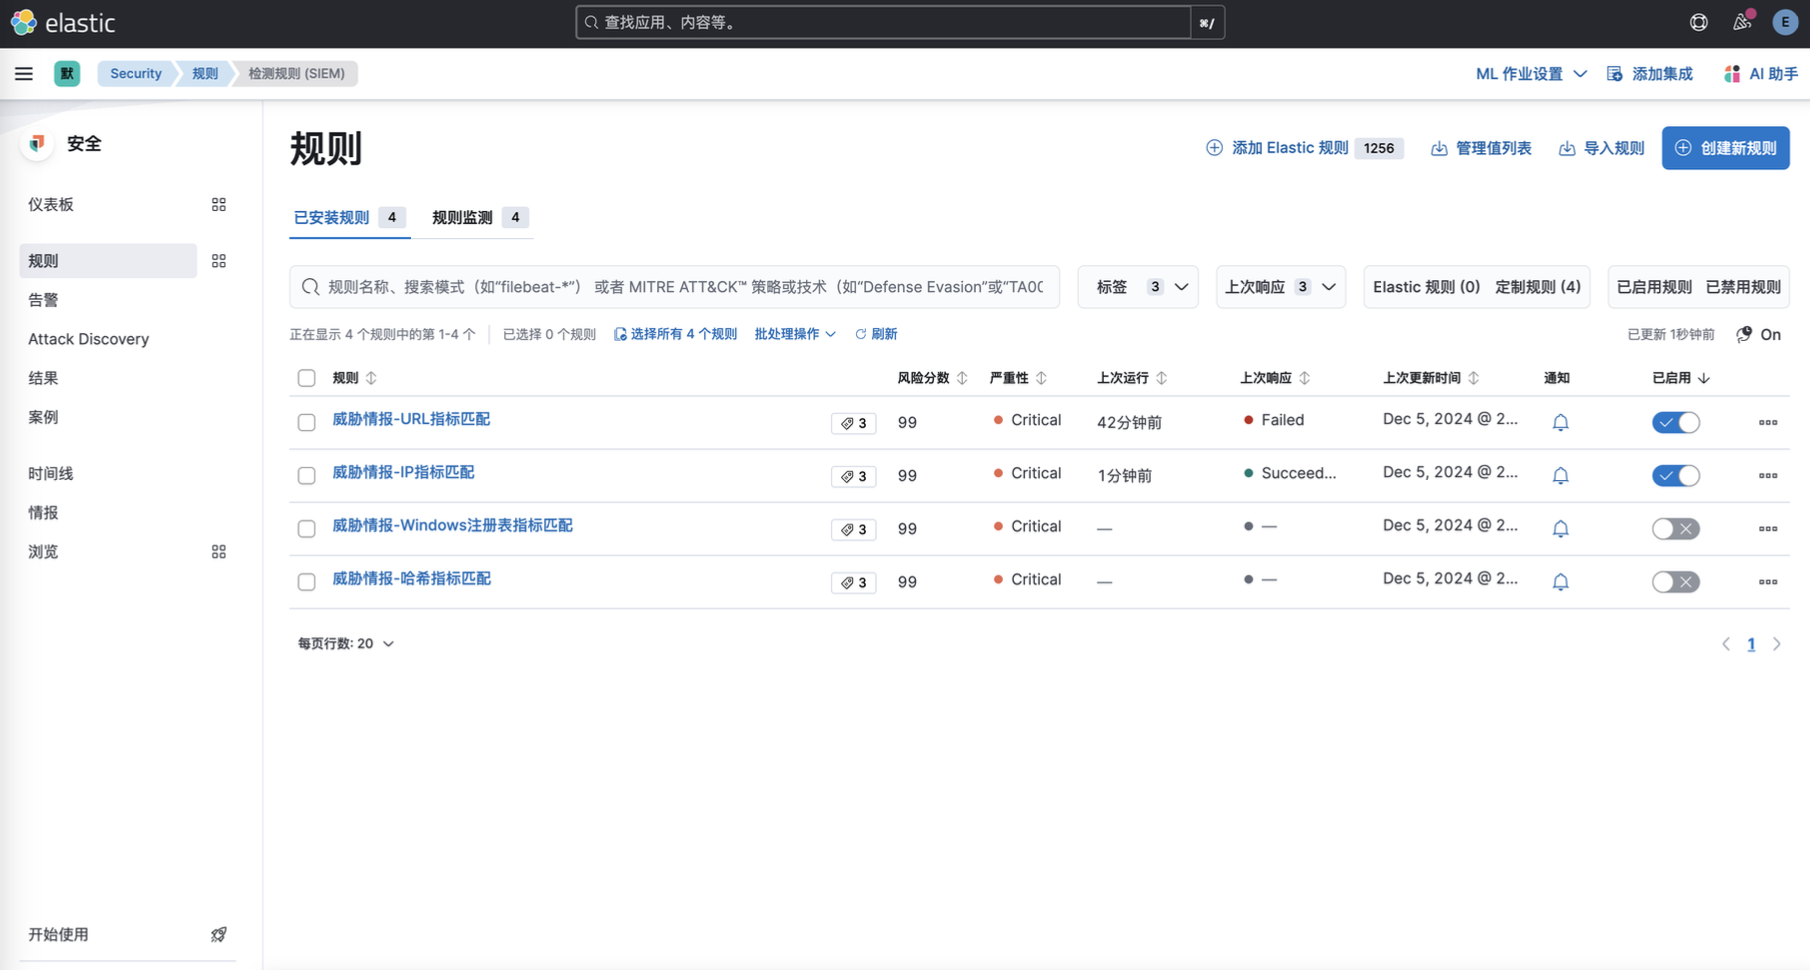Focus the global 查找应用 search bar
The height and width of the screenshot is (970, 1810).
pos(883,22)
